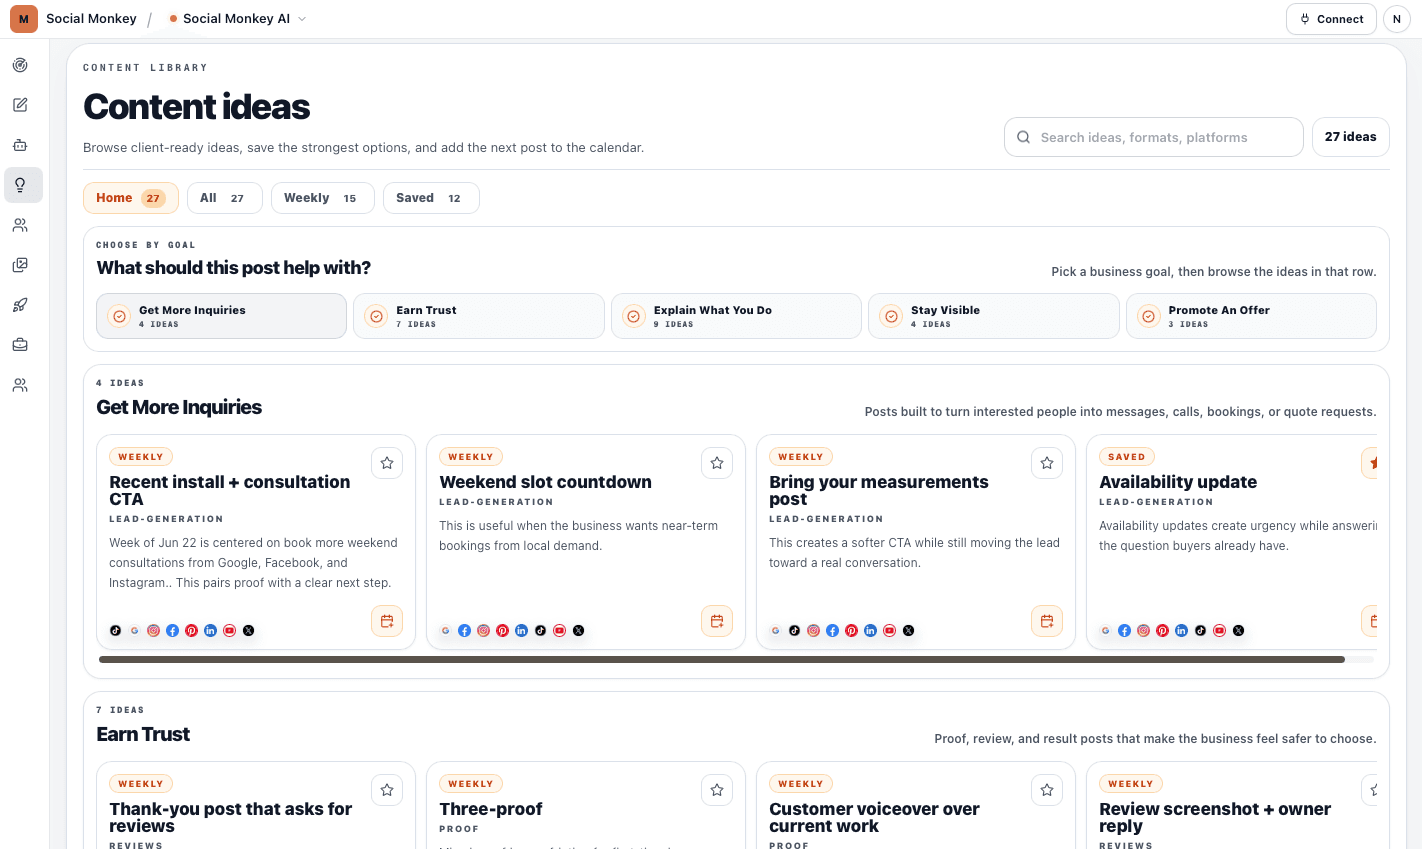Add Recent install + consultation CTA to calendar
The image size is (1422, 849).
click(x=387, y=621)
